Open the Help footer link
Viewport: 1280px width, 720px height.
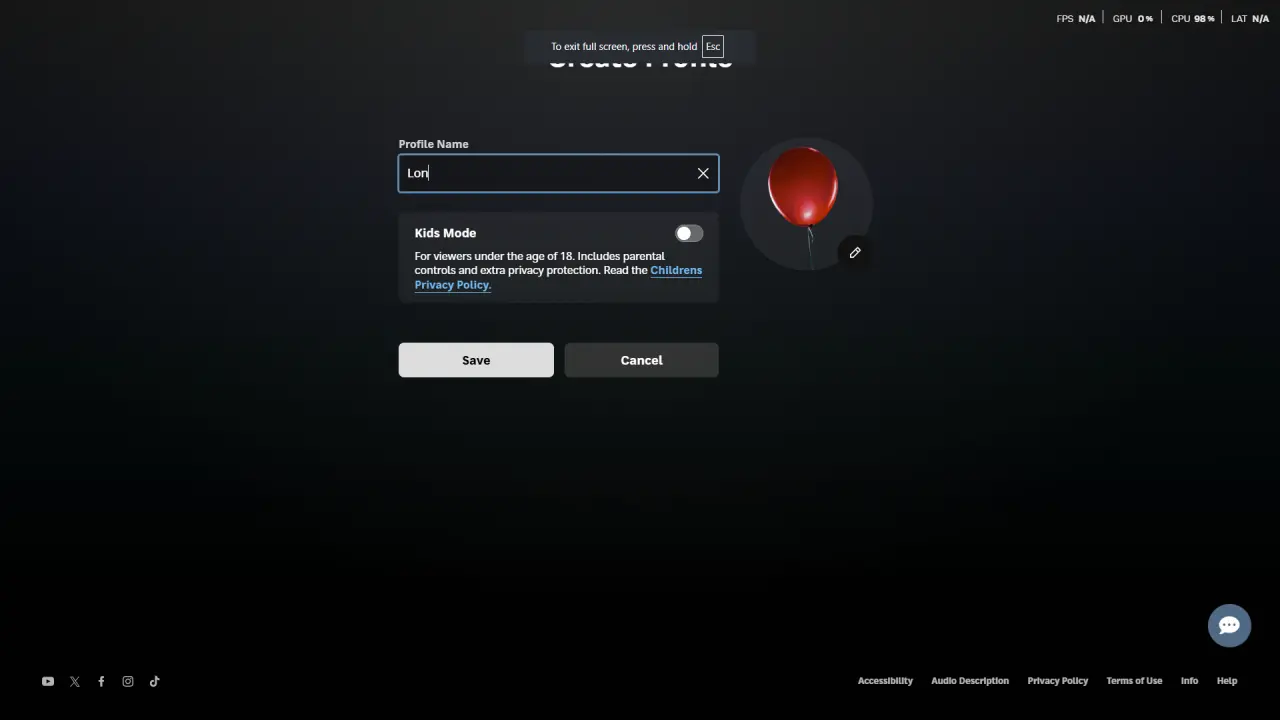(x=1227, y=681)
